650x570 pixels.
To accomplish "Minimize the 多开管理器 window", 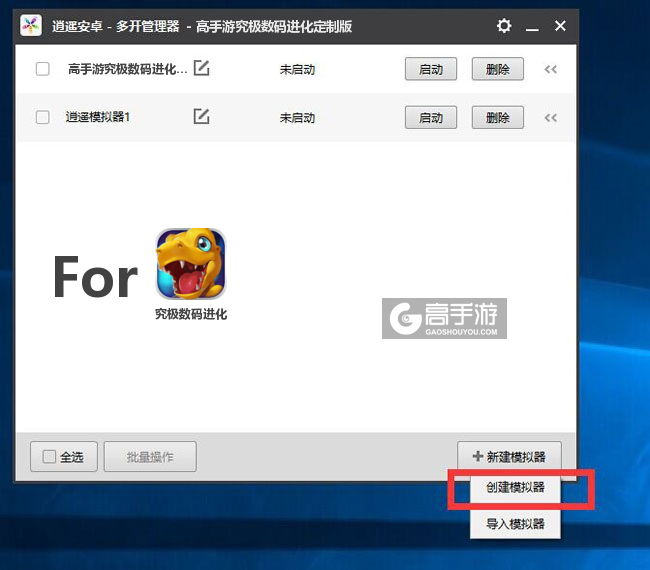I will pos(532,27).
